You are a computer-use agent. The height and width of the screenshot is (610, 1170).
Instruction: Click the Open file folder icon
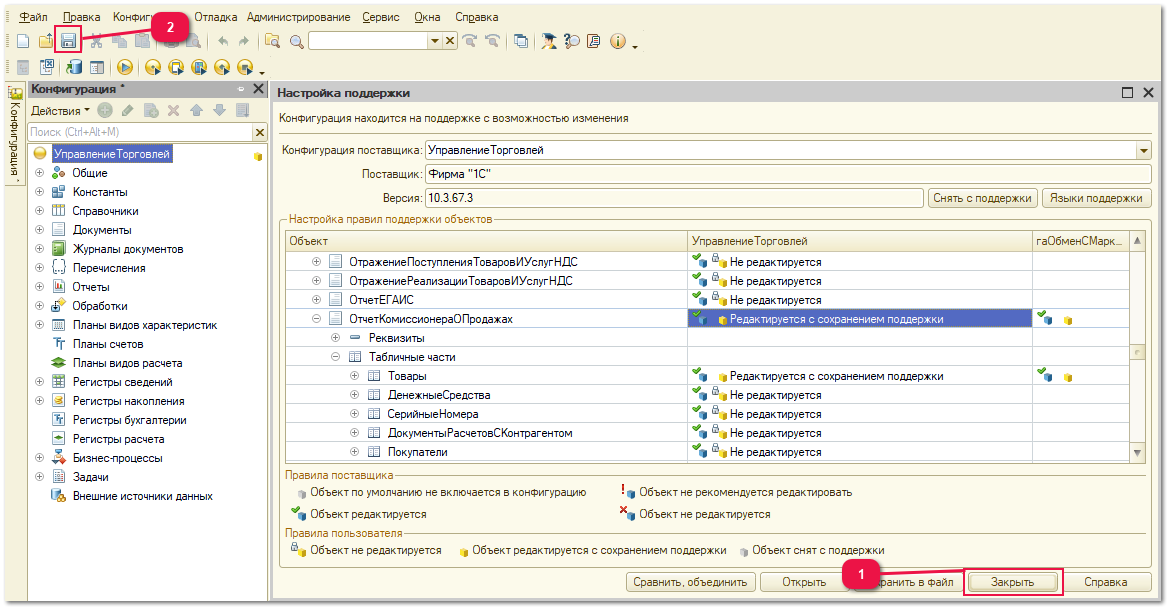pos(46,41)
